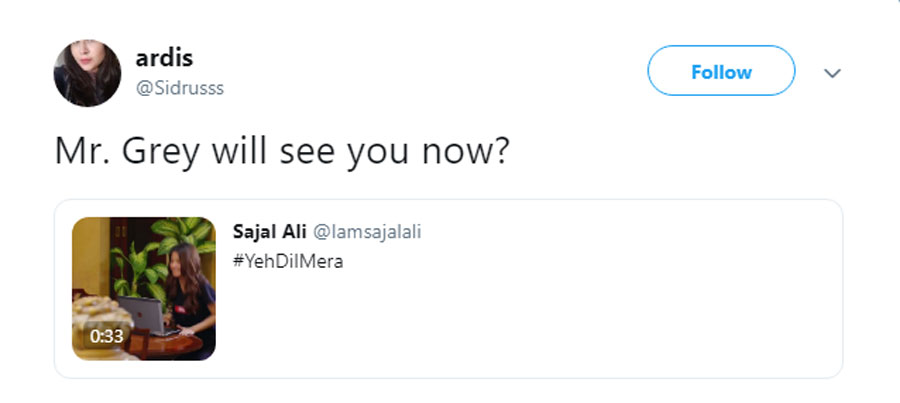Screen dimensions: 900x403
Task: Click the word 'Grey' in the tweet
Action: coord(161,151)
